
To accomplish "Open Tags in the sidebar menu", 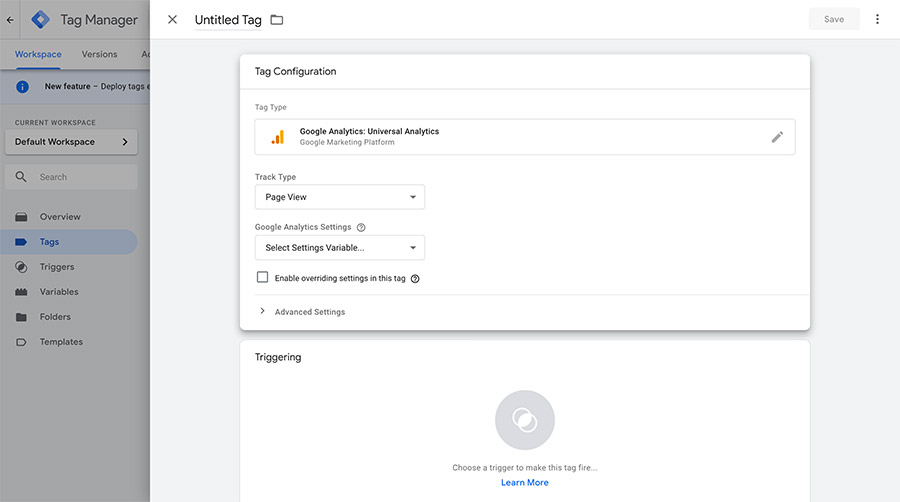I will pos(68,242).
